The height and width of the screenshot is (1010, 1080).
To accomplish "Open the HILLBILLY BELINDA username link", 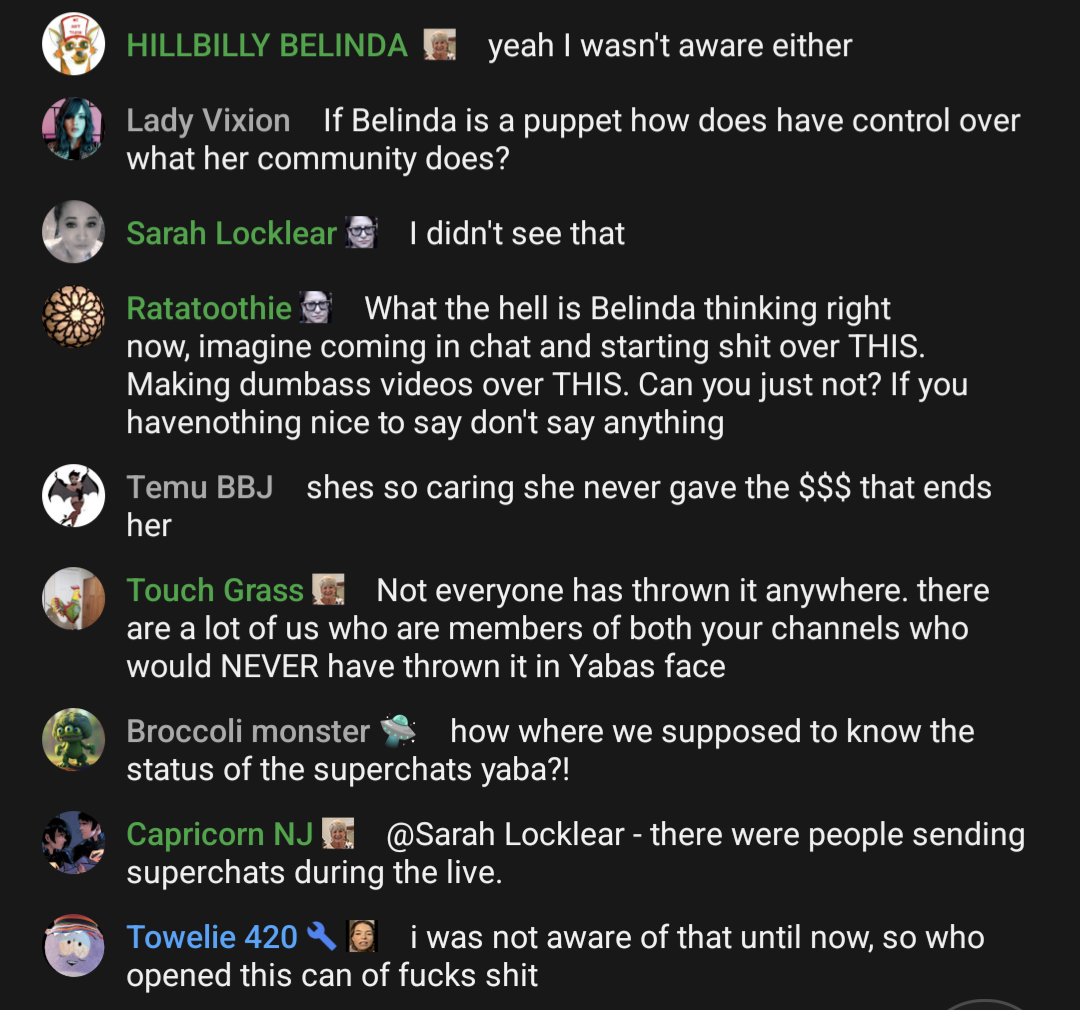I will 267,45.
